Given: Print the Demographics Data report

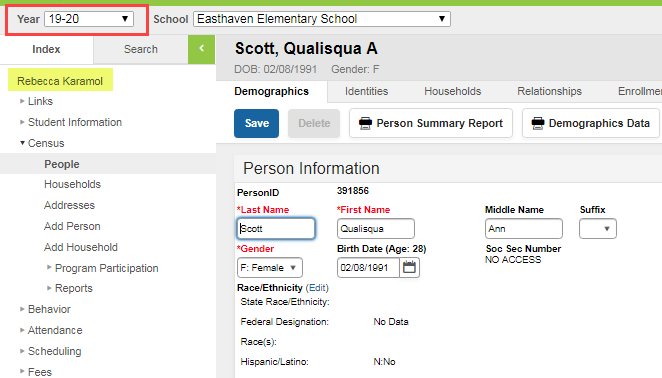Looking at the screenshot, I should 591,123.
